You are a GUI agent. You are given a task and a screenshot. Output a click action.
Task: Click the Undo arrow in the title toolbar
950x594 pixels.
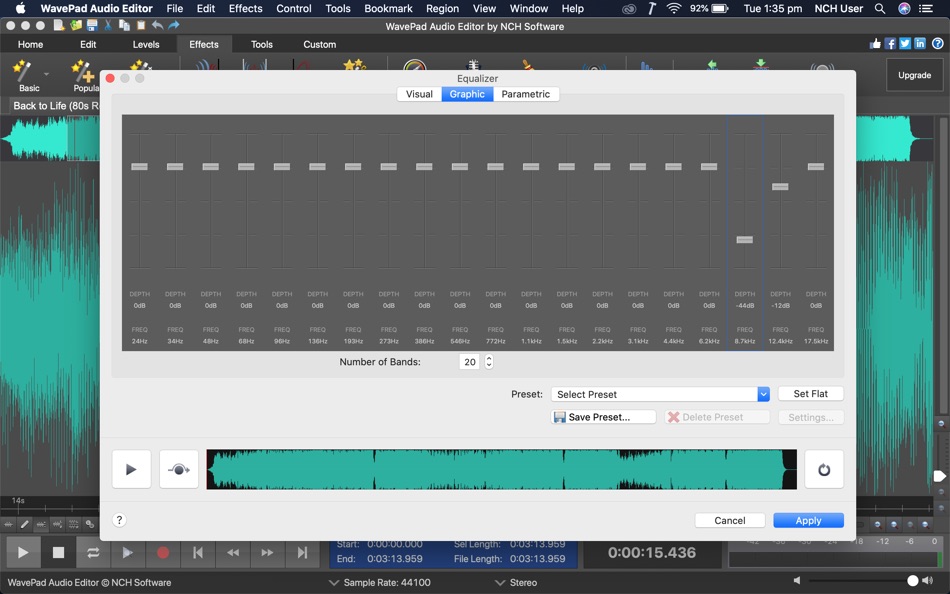tap(157, 25)
